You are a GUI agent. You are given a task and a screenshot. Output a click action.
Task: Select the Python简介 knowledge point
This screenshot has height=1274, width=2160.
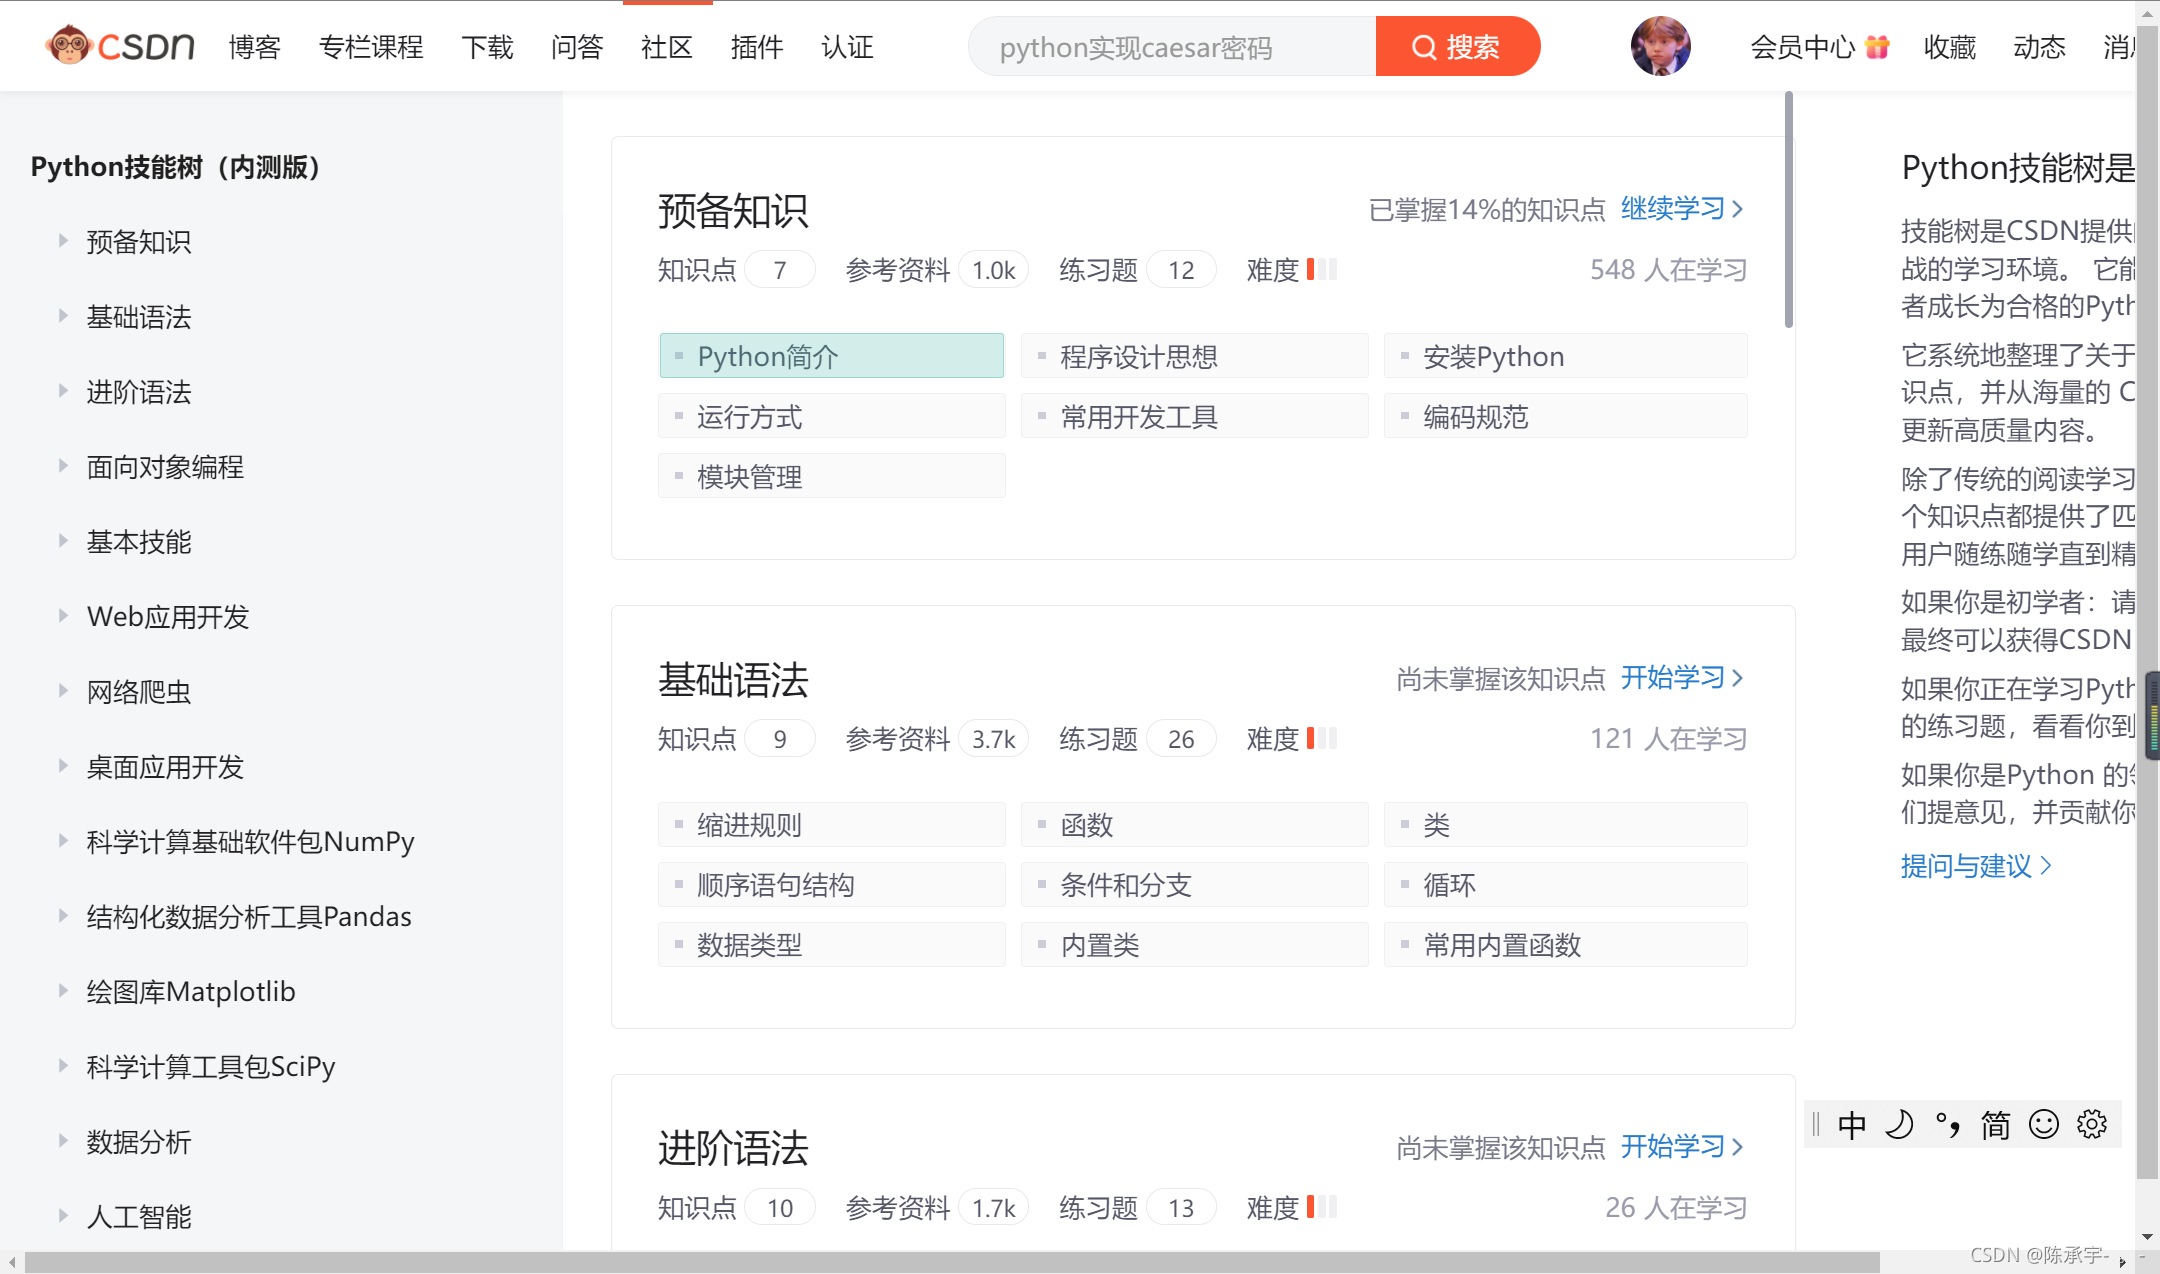coord(832,356)
